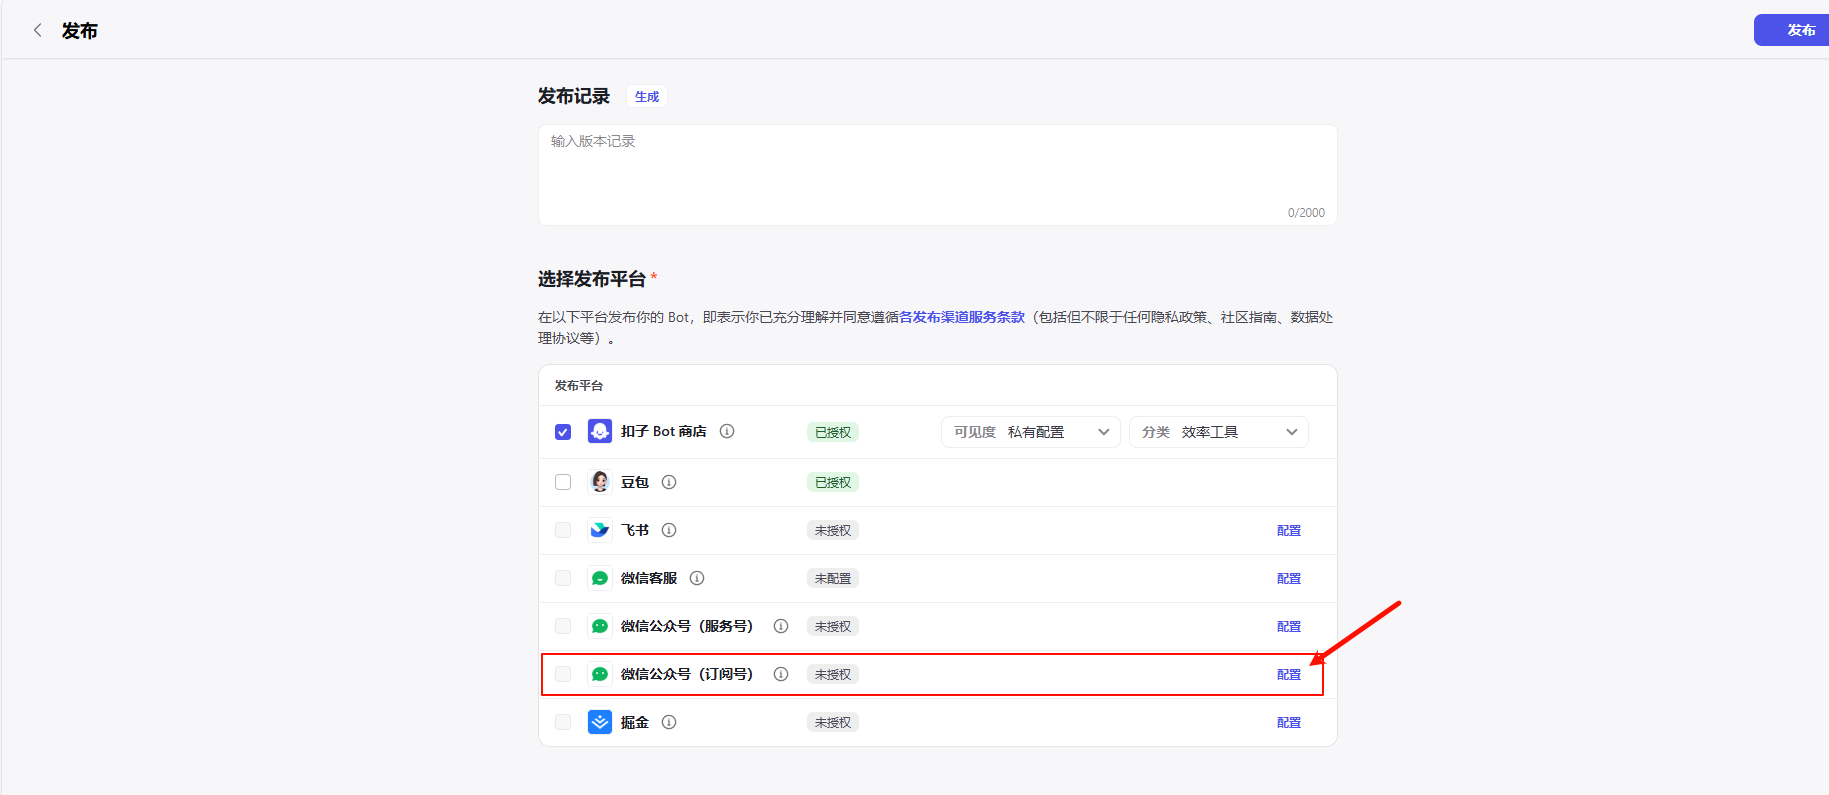Open the 各发布渠道服务条款 link
Image resolution: width=1829 pixels, height=795 pixels.
pos(961,317)
